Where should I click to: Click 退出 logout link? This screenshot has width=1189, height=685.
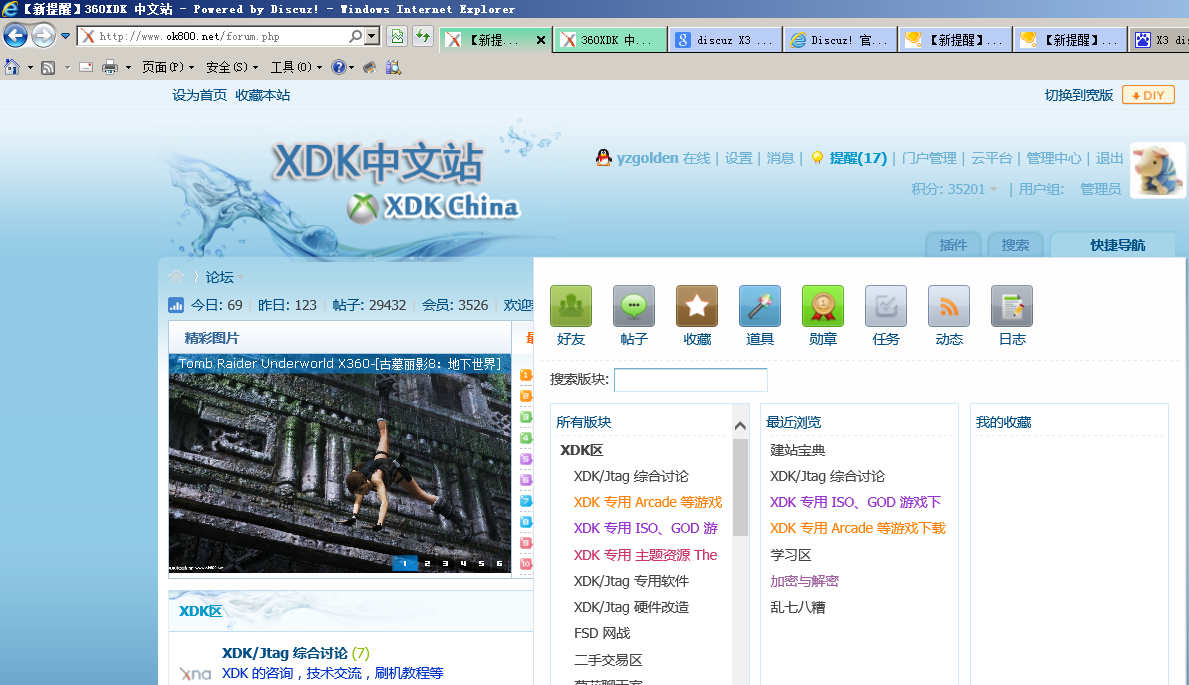(1109, 158)
